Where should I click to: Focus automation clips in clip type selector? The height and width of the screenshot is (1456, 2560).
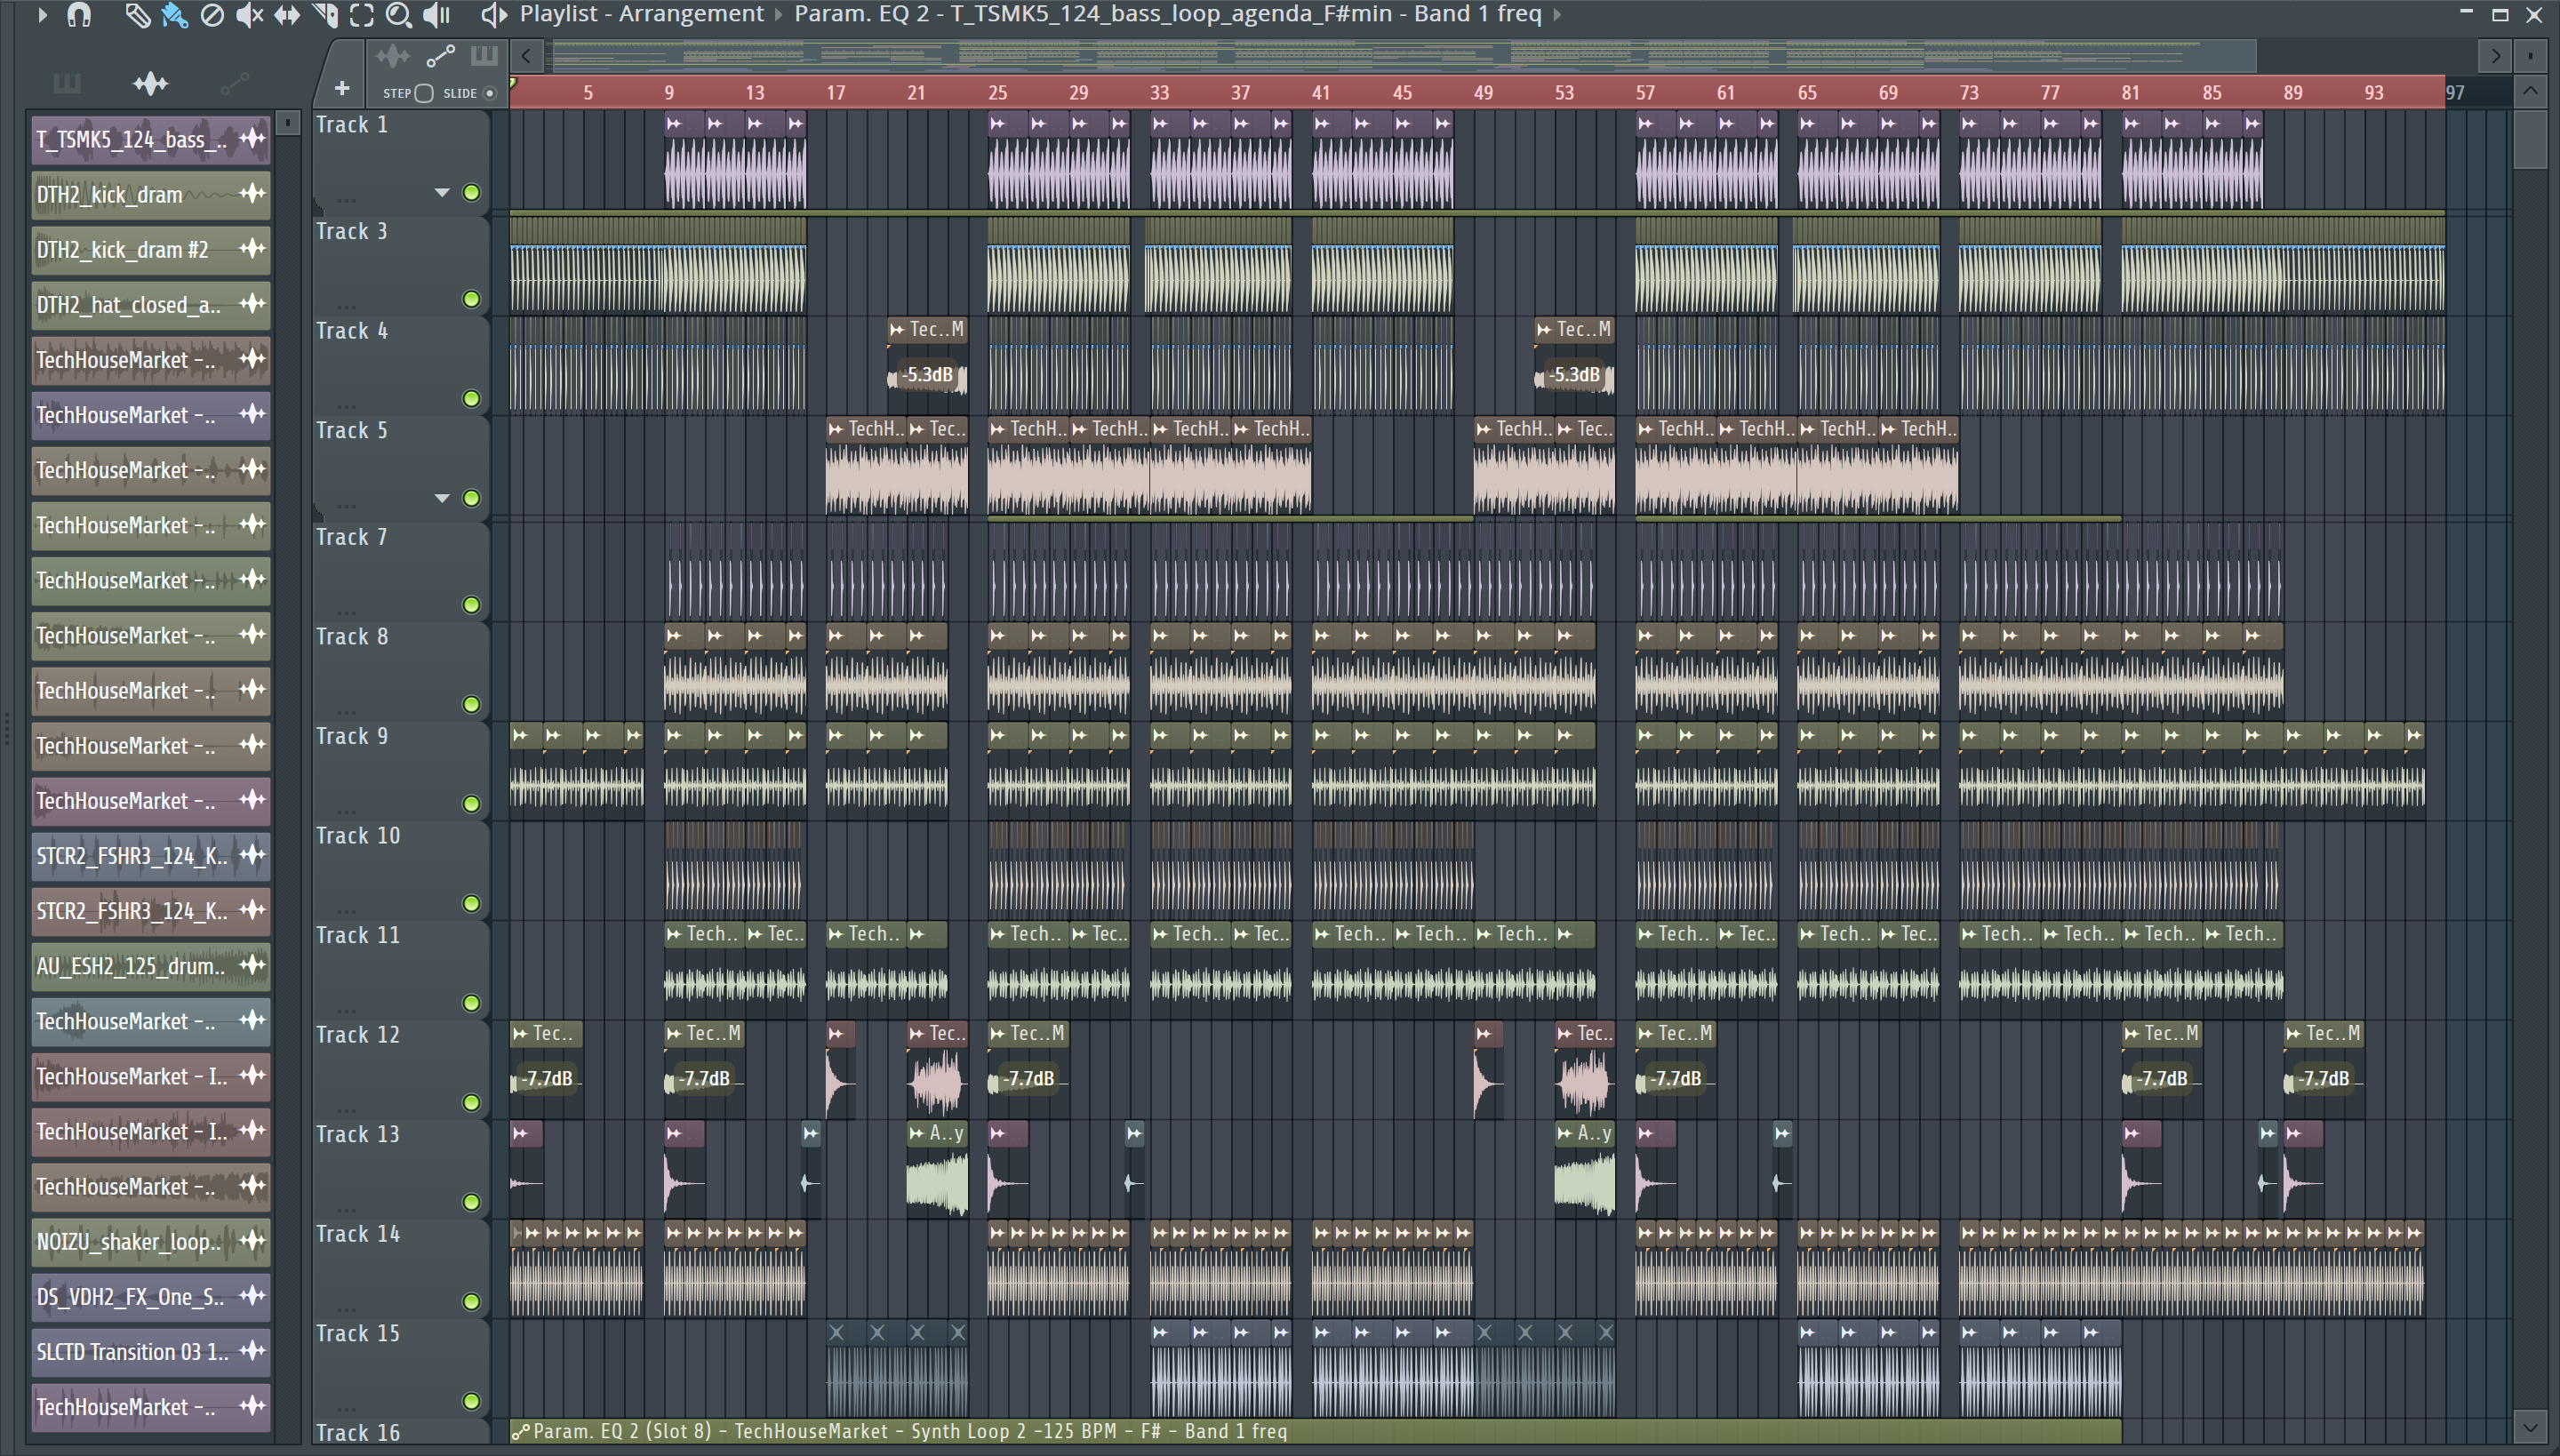click(x=440, y=56)
